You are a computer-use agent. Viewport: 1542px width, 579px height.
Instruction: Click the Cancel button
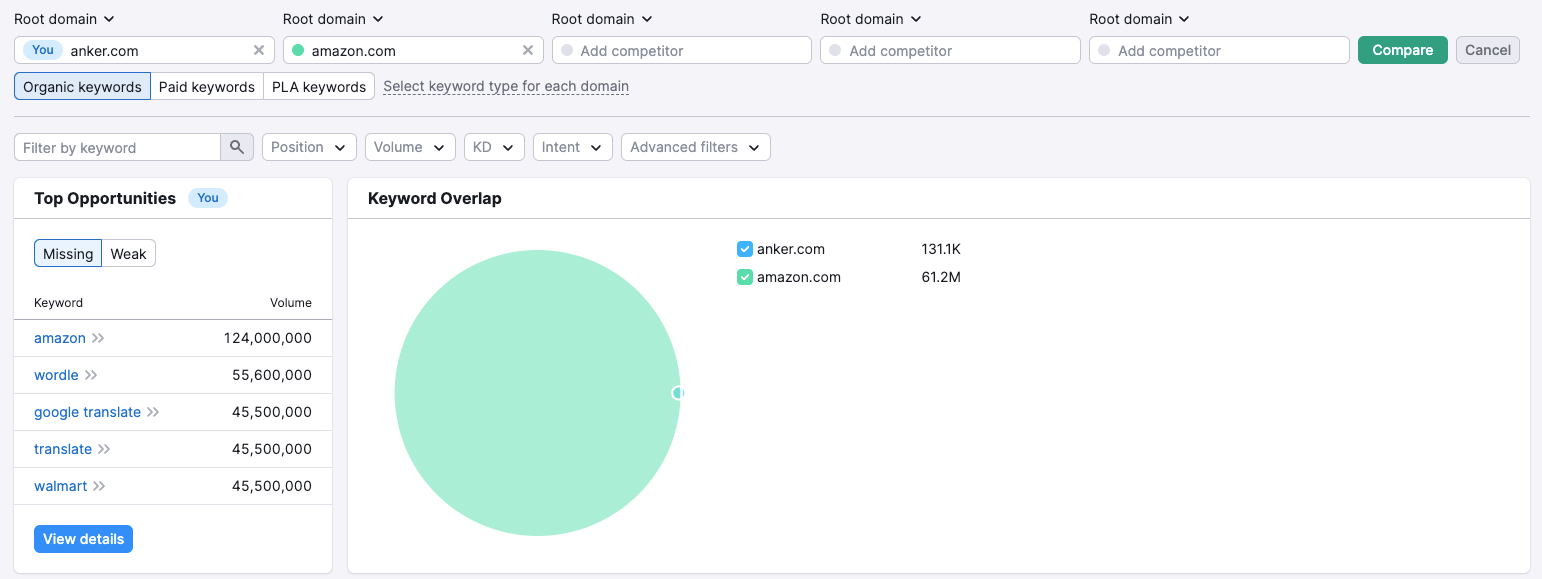click(x=1488, y=50)
